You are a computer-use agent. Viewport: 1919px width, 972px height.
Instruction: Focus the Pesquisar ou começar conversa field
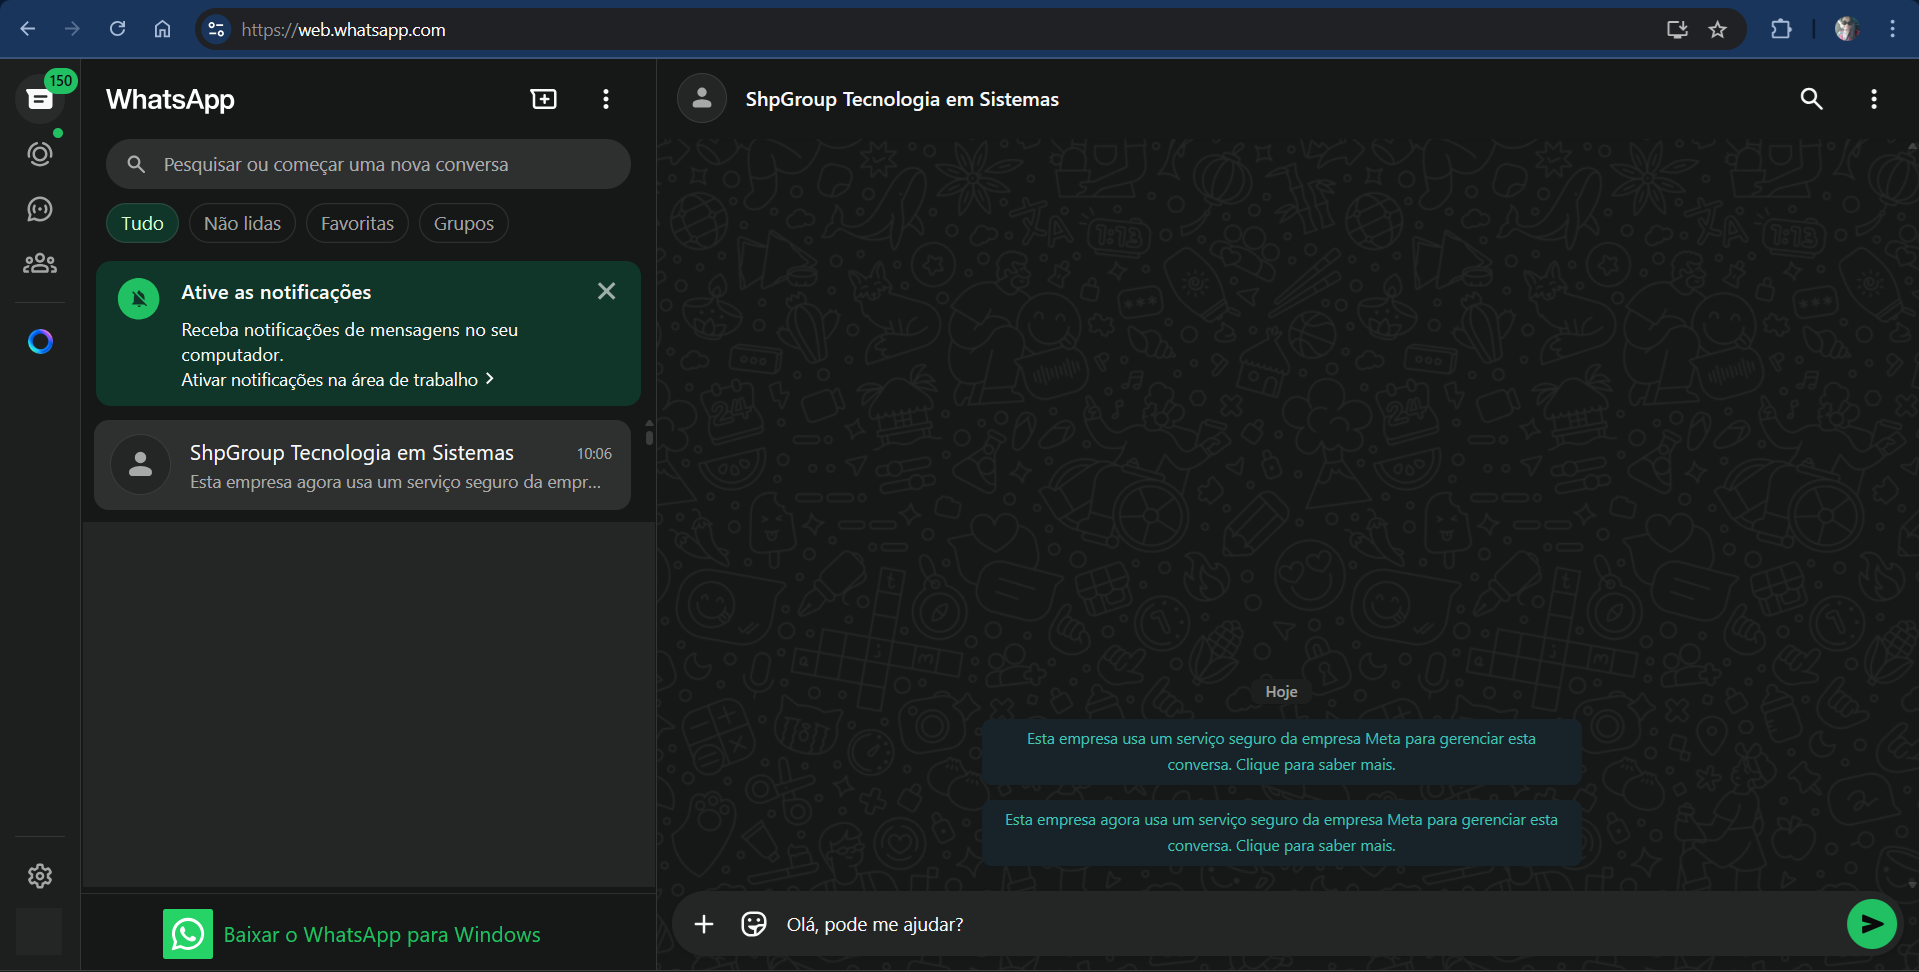[380, 165]
